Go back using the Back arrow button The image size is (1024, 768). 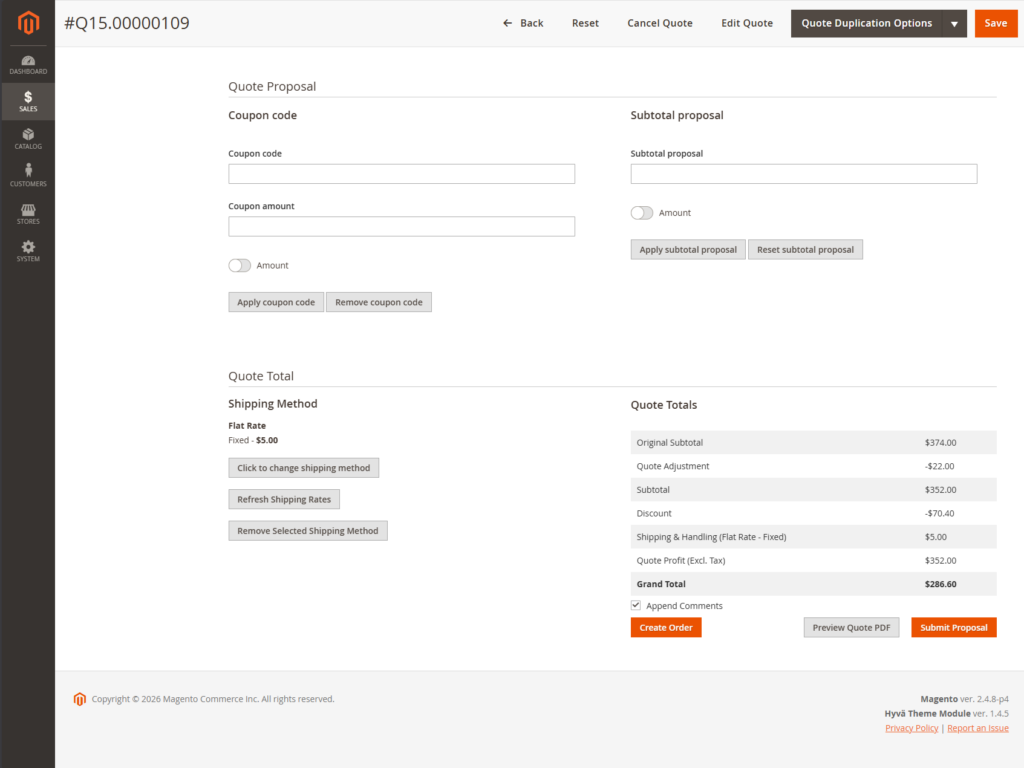pos(522,24)
